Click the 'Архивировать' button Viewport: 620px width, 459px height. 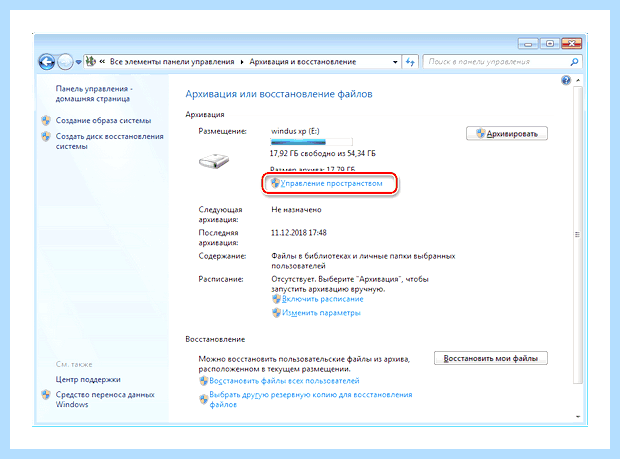click(x=507, y=134)
